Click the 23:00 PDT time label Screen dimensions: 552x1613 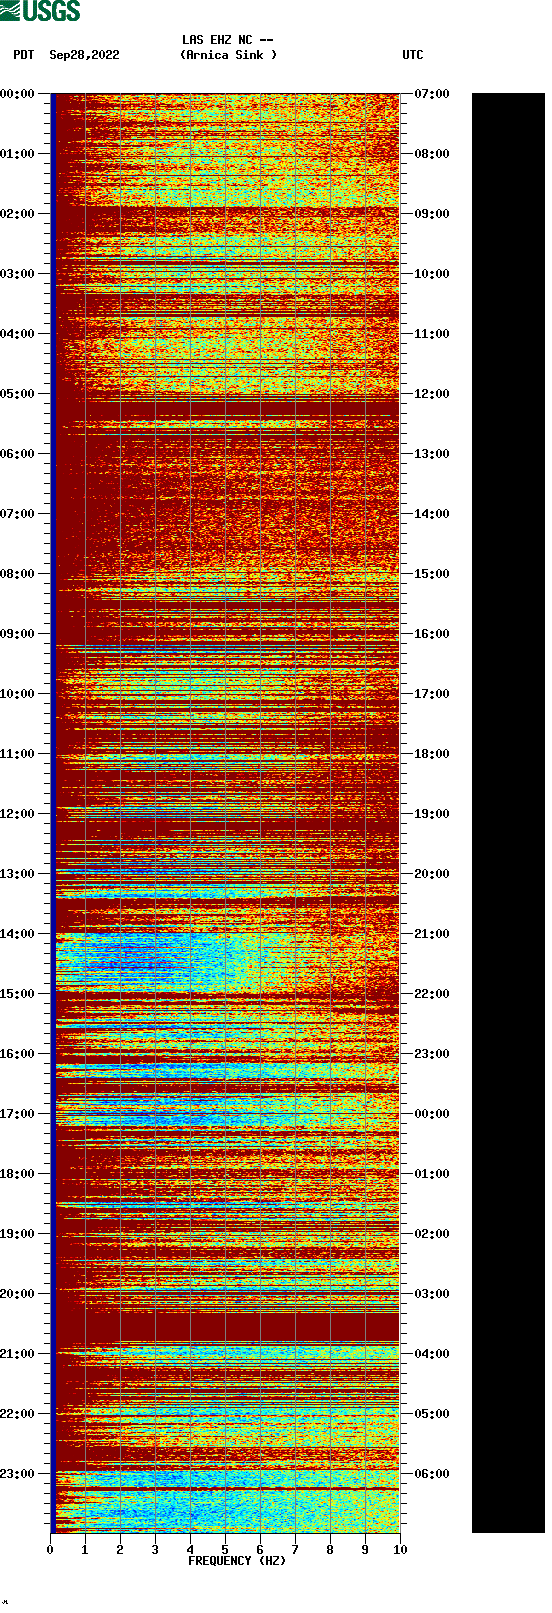click(x=17, y=1474)
